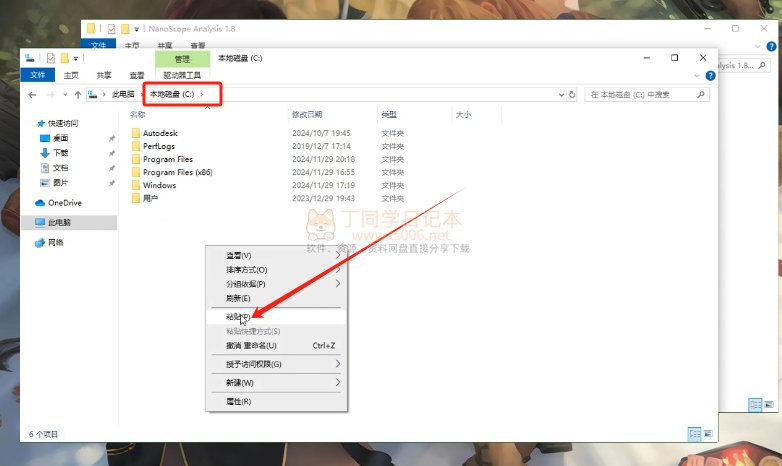
Task: Select the Autodesk folder
Action: (x=160, y=133)
